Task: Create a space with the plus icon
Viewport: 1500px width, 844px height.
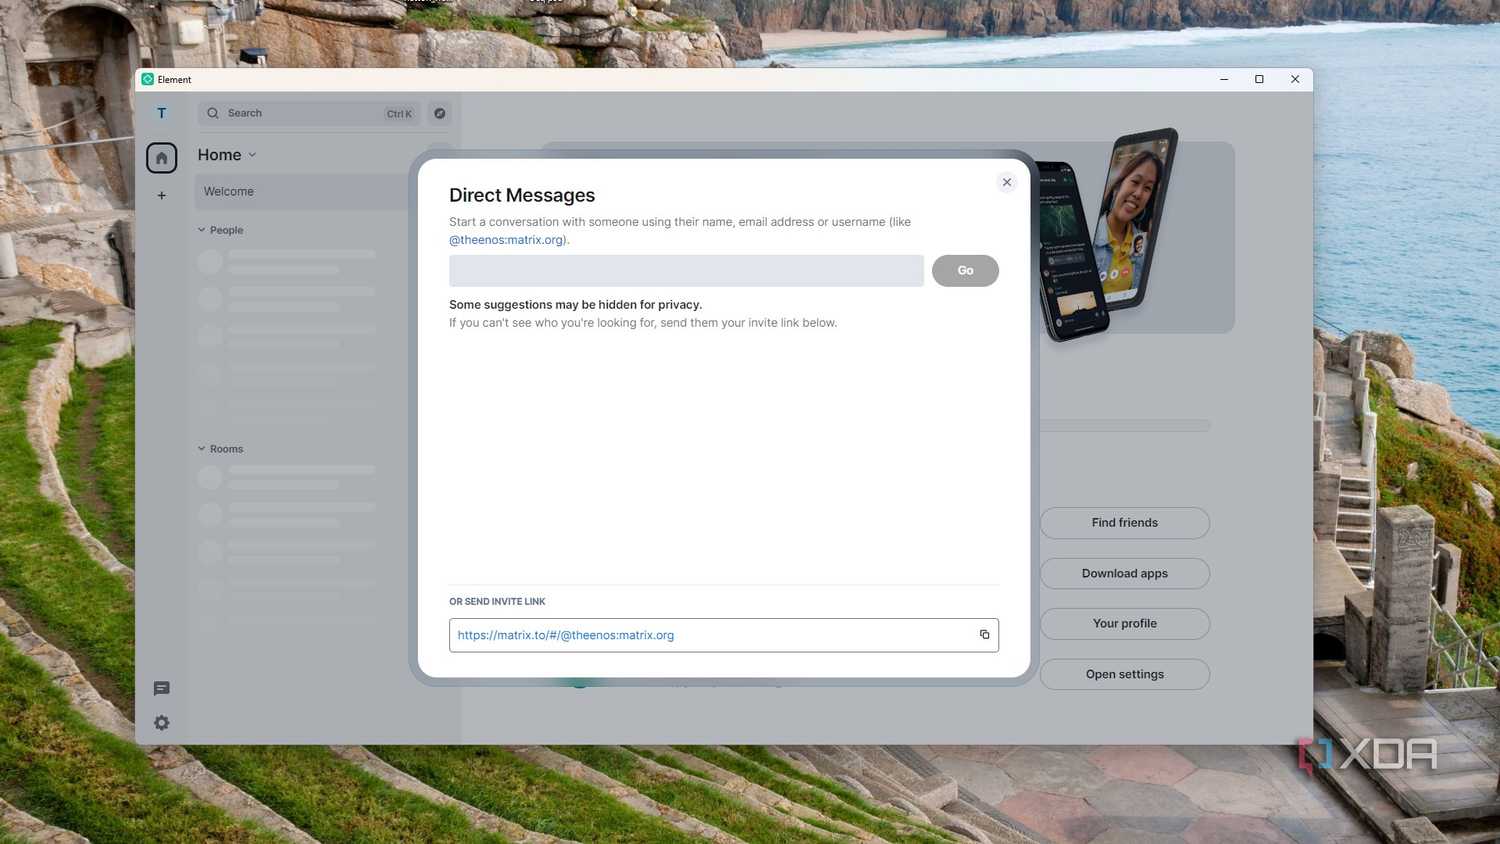Action: (162, 196)
